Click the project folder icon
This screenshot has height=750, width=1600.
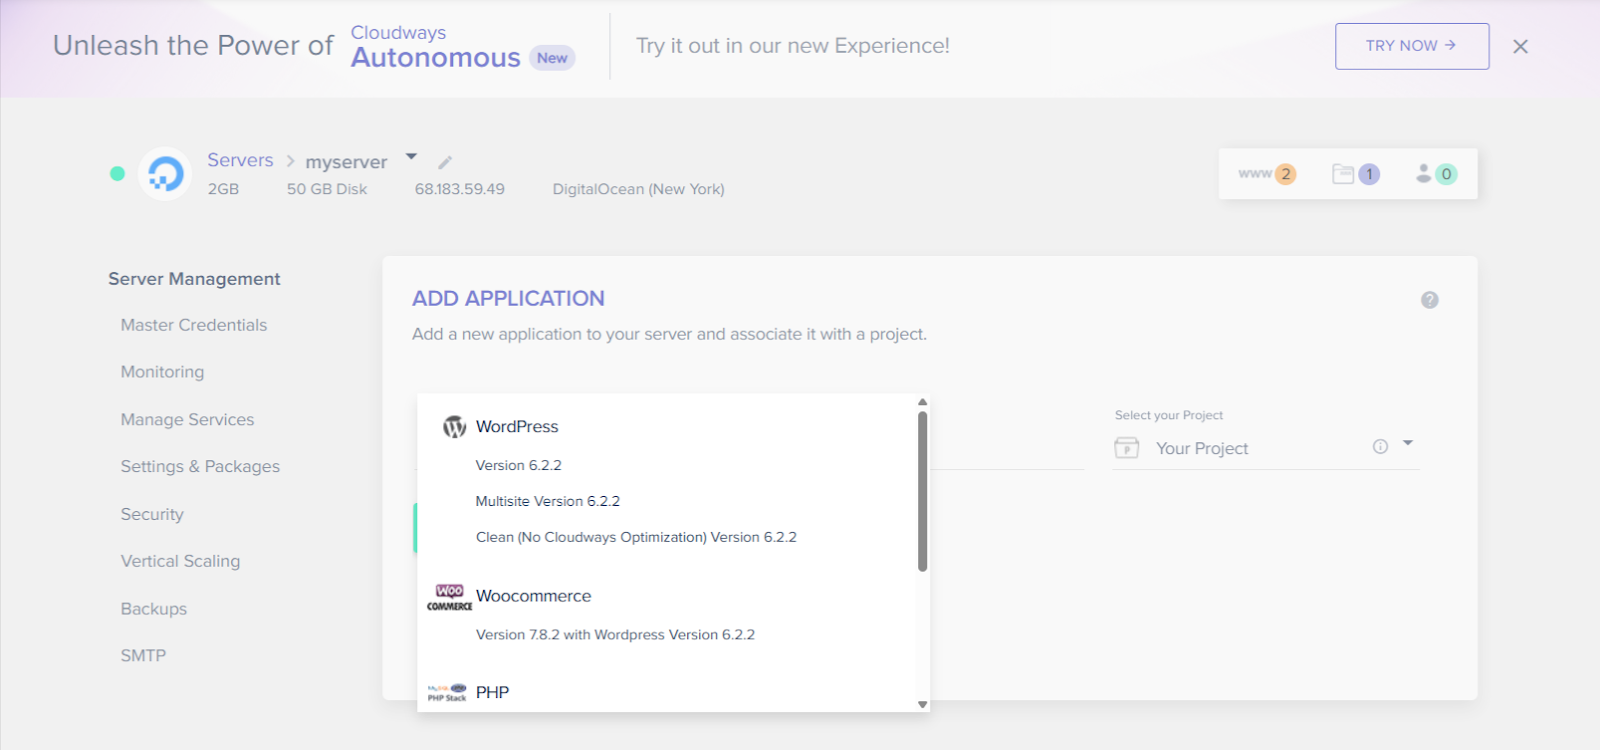coord(1127,448)
